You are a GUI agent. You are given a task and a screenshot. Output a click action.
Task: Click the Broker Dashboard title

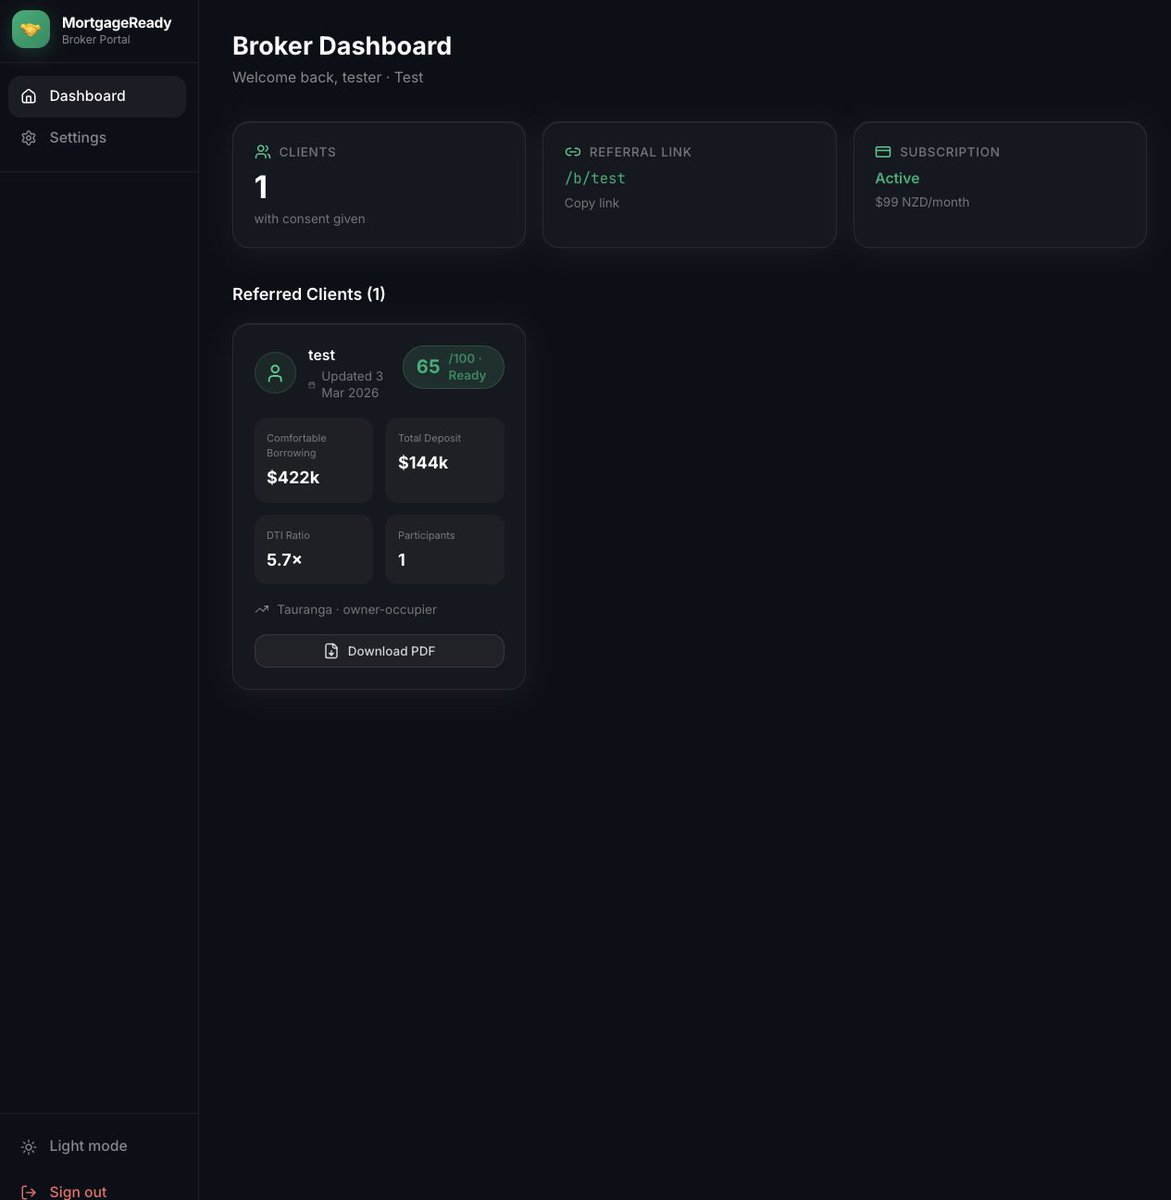click(x=342, y=46)
